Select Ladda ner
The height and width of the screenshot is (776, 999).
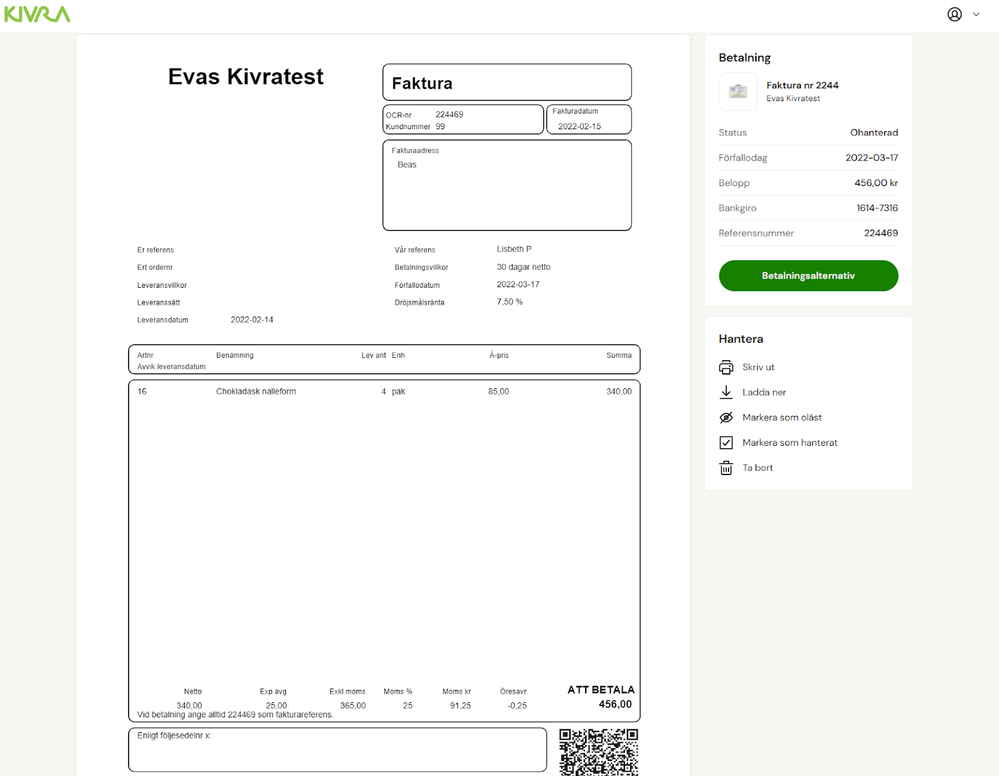764,392
